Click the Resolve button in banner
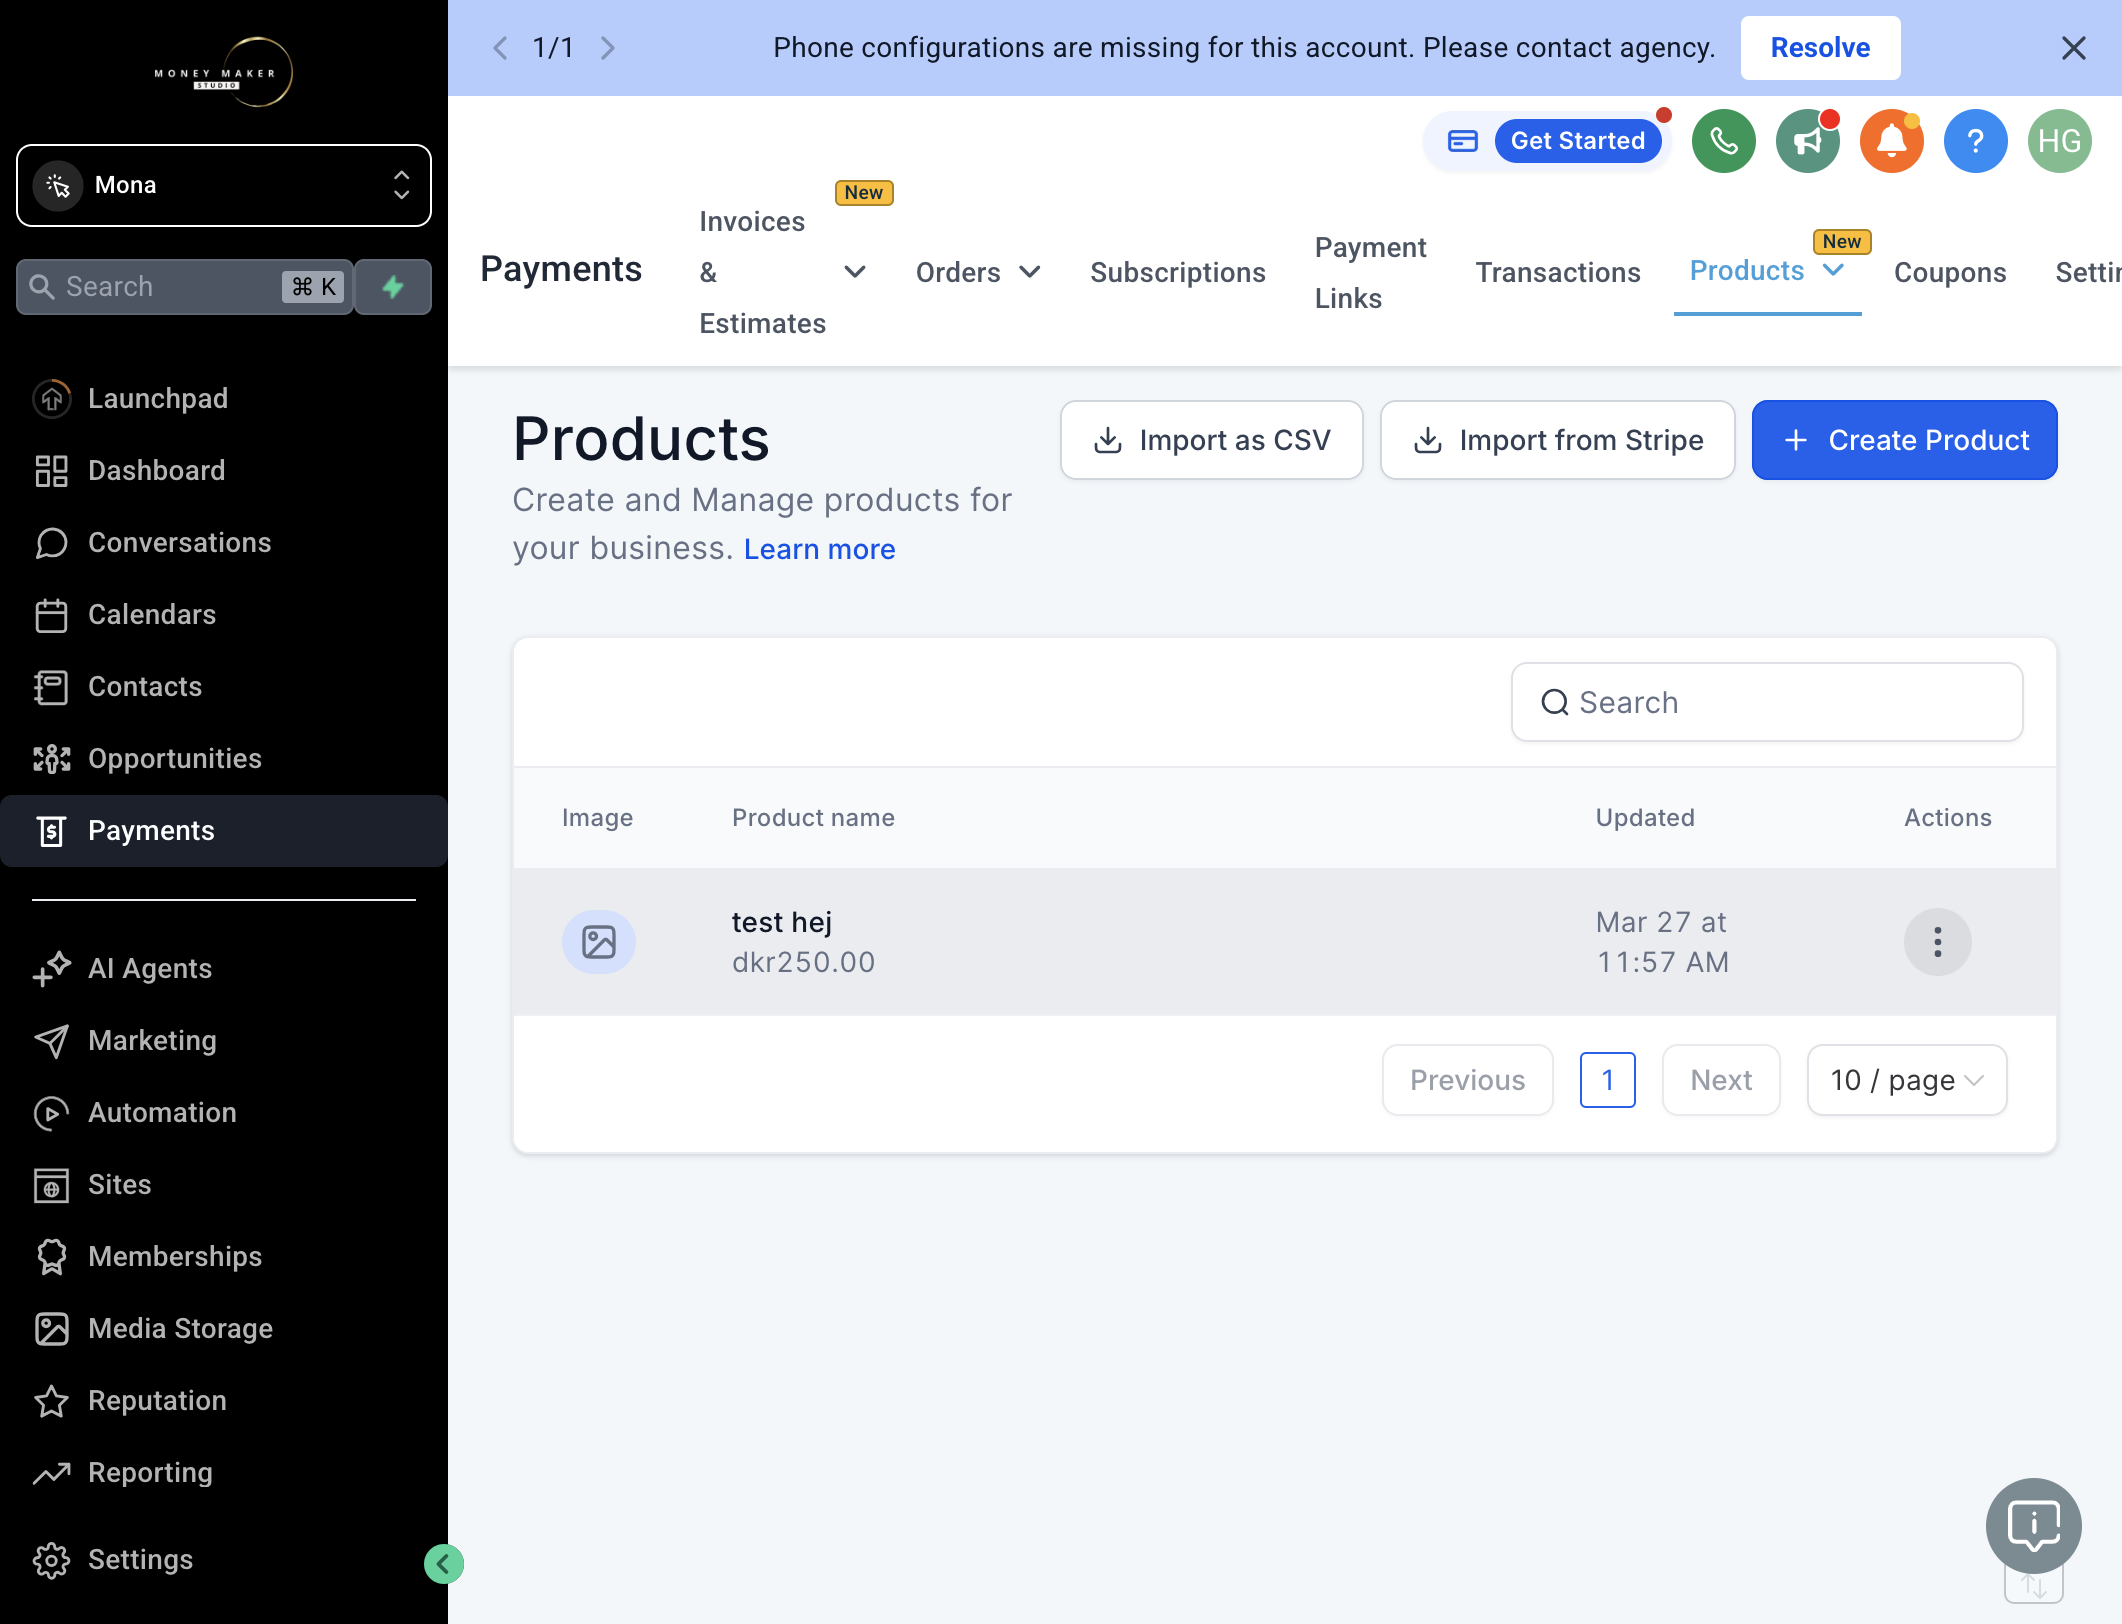 click(1820, 48)
